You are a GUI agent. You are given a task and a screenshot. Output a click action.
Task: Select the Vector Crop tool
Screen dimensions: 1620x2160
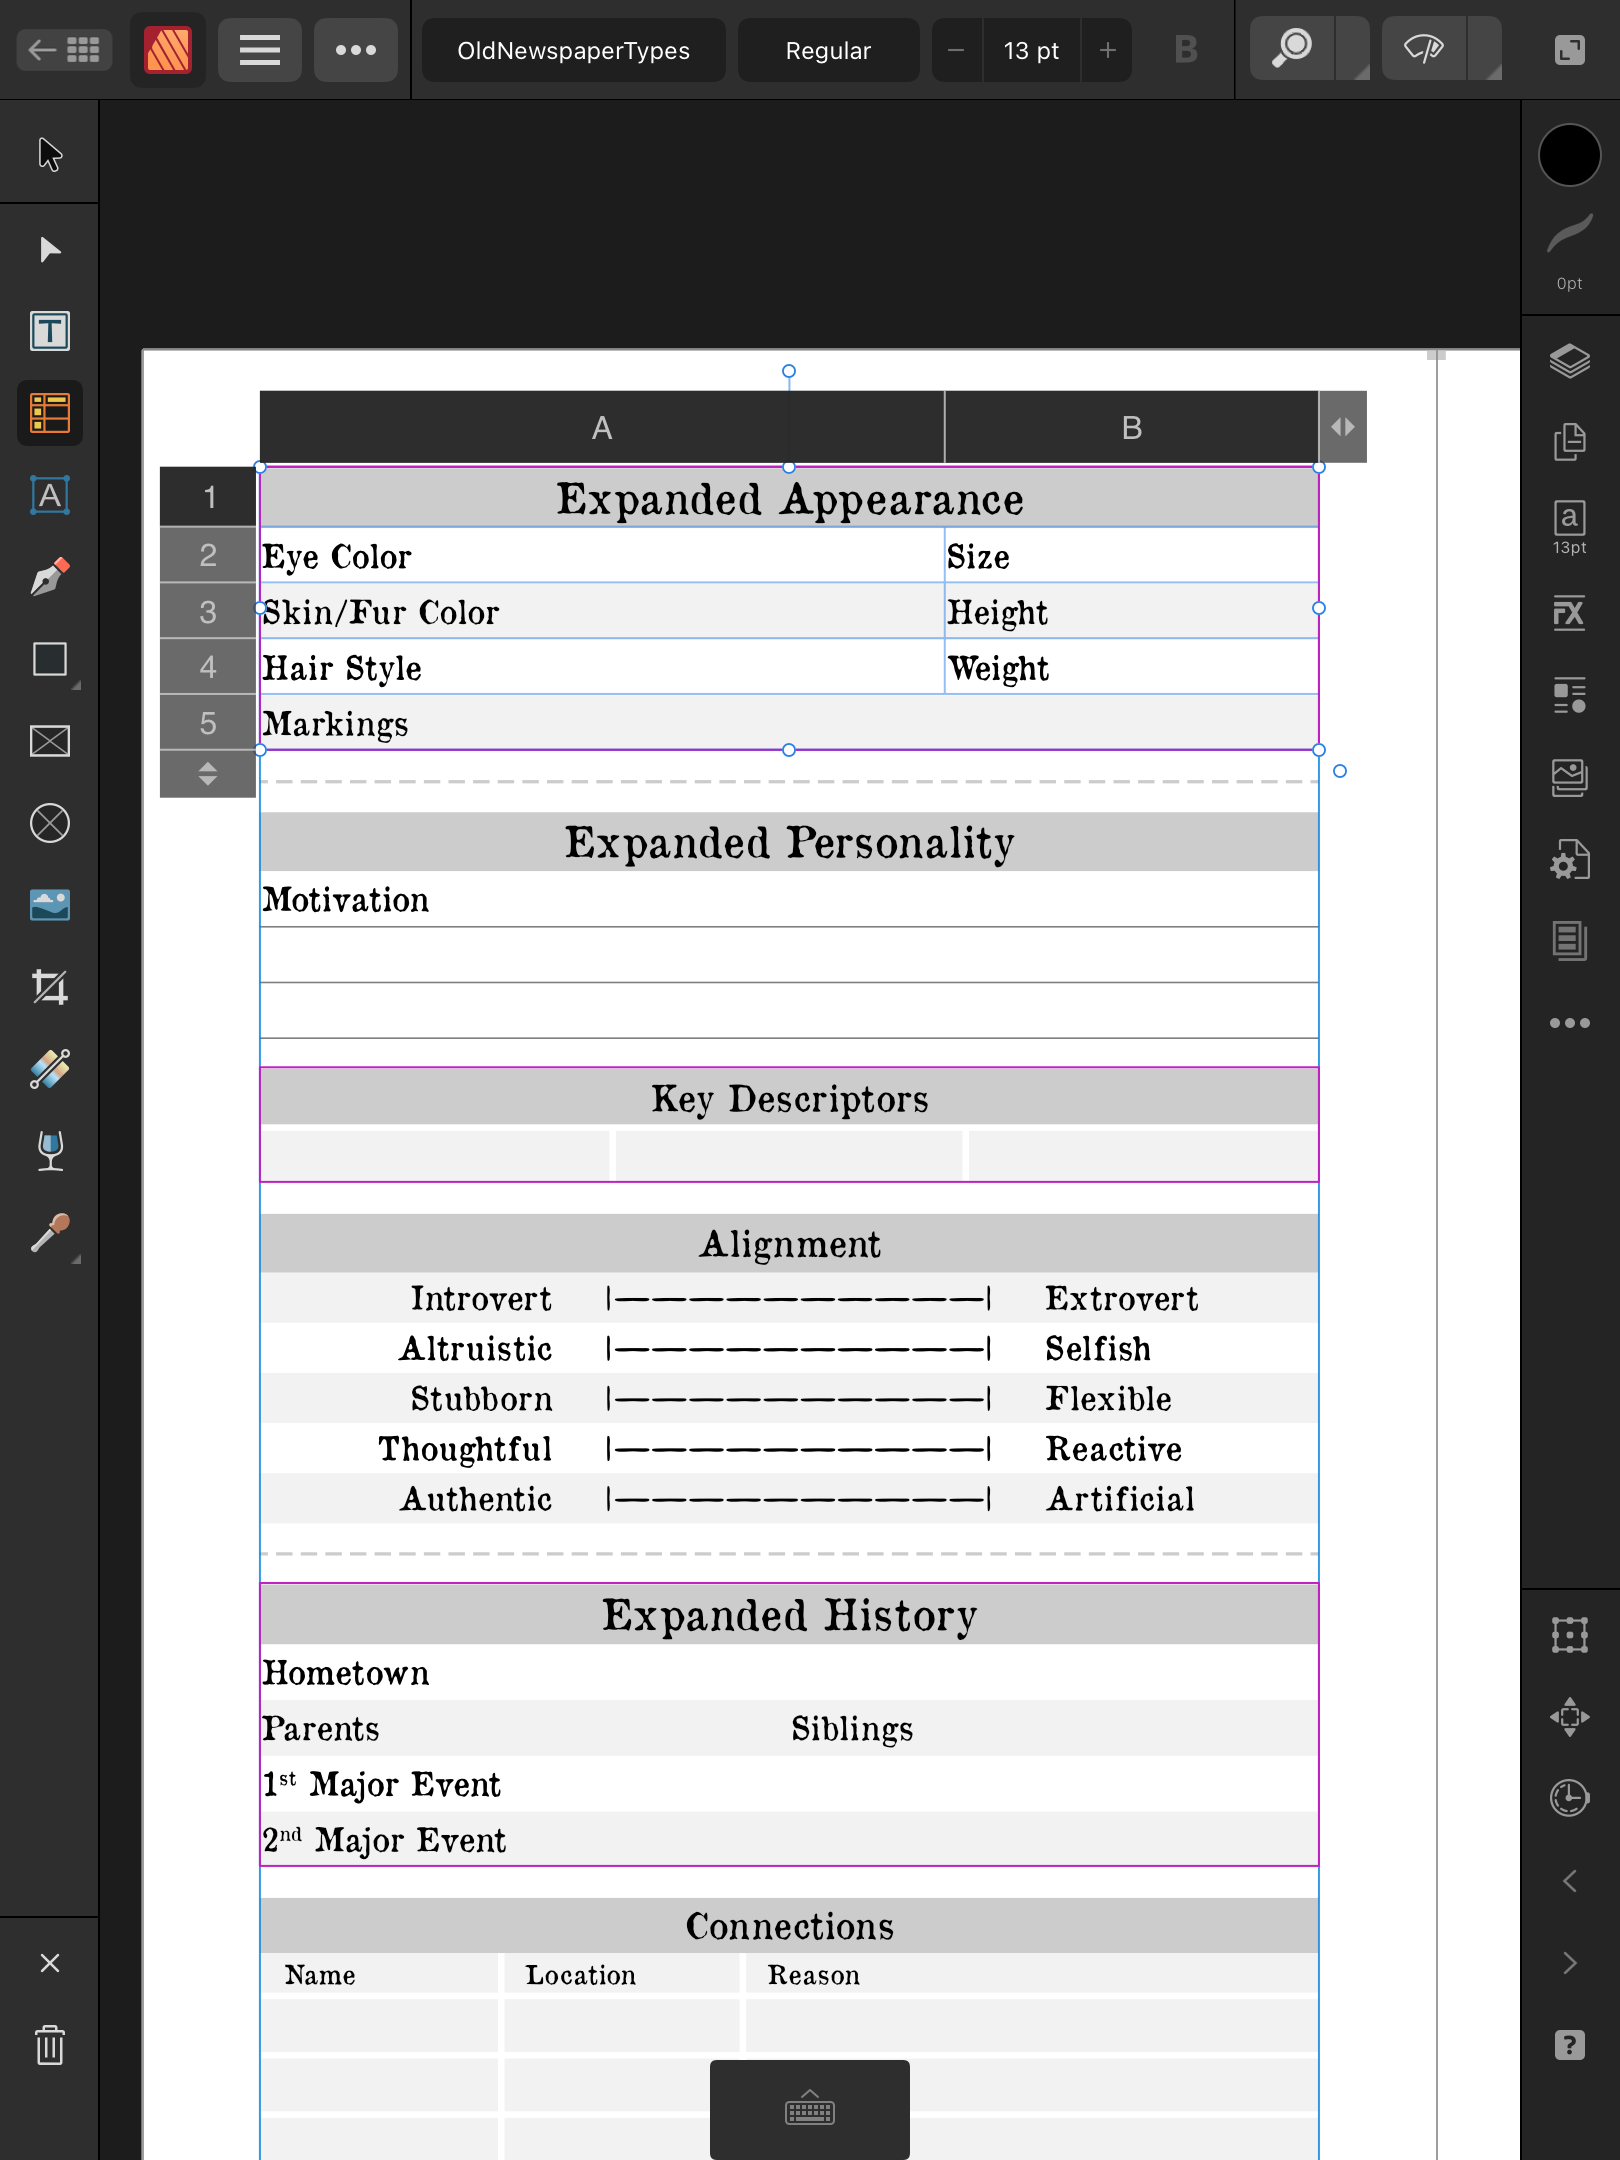pyautogui.click(x=50, y=987)
